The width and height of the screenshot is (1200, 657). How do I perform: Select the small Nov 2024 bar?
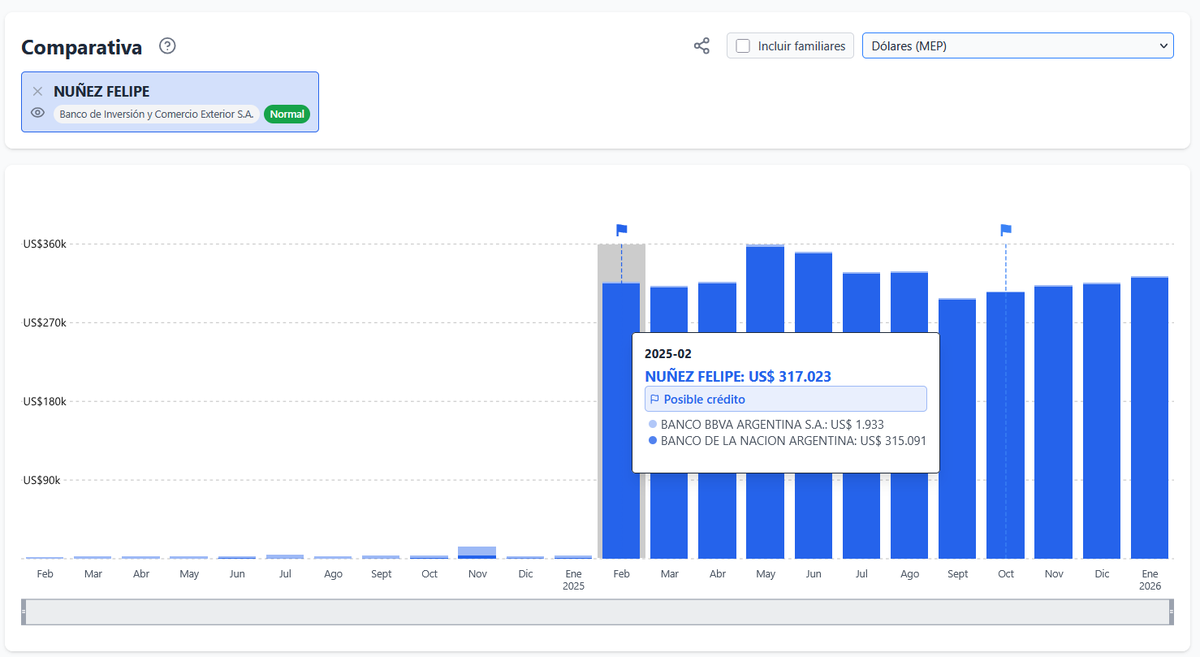coord(477,552)
